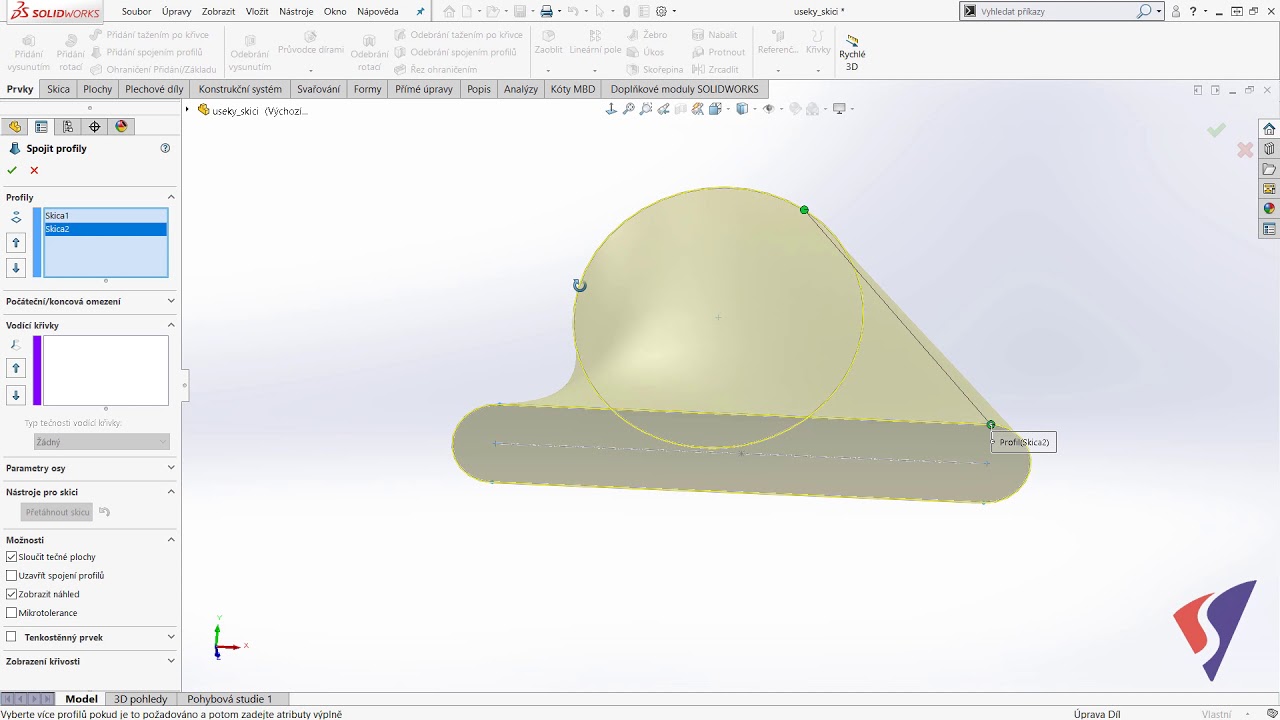The width and height of the screenshot is (1280, 720).
Task: Uncheck Zobrazit náhled
Action: click(x=12, y=594)
